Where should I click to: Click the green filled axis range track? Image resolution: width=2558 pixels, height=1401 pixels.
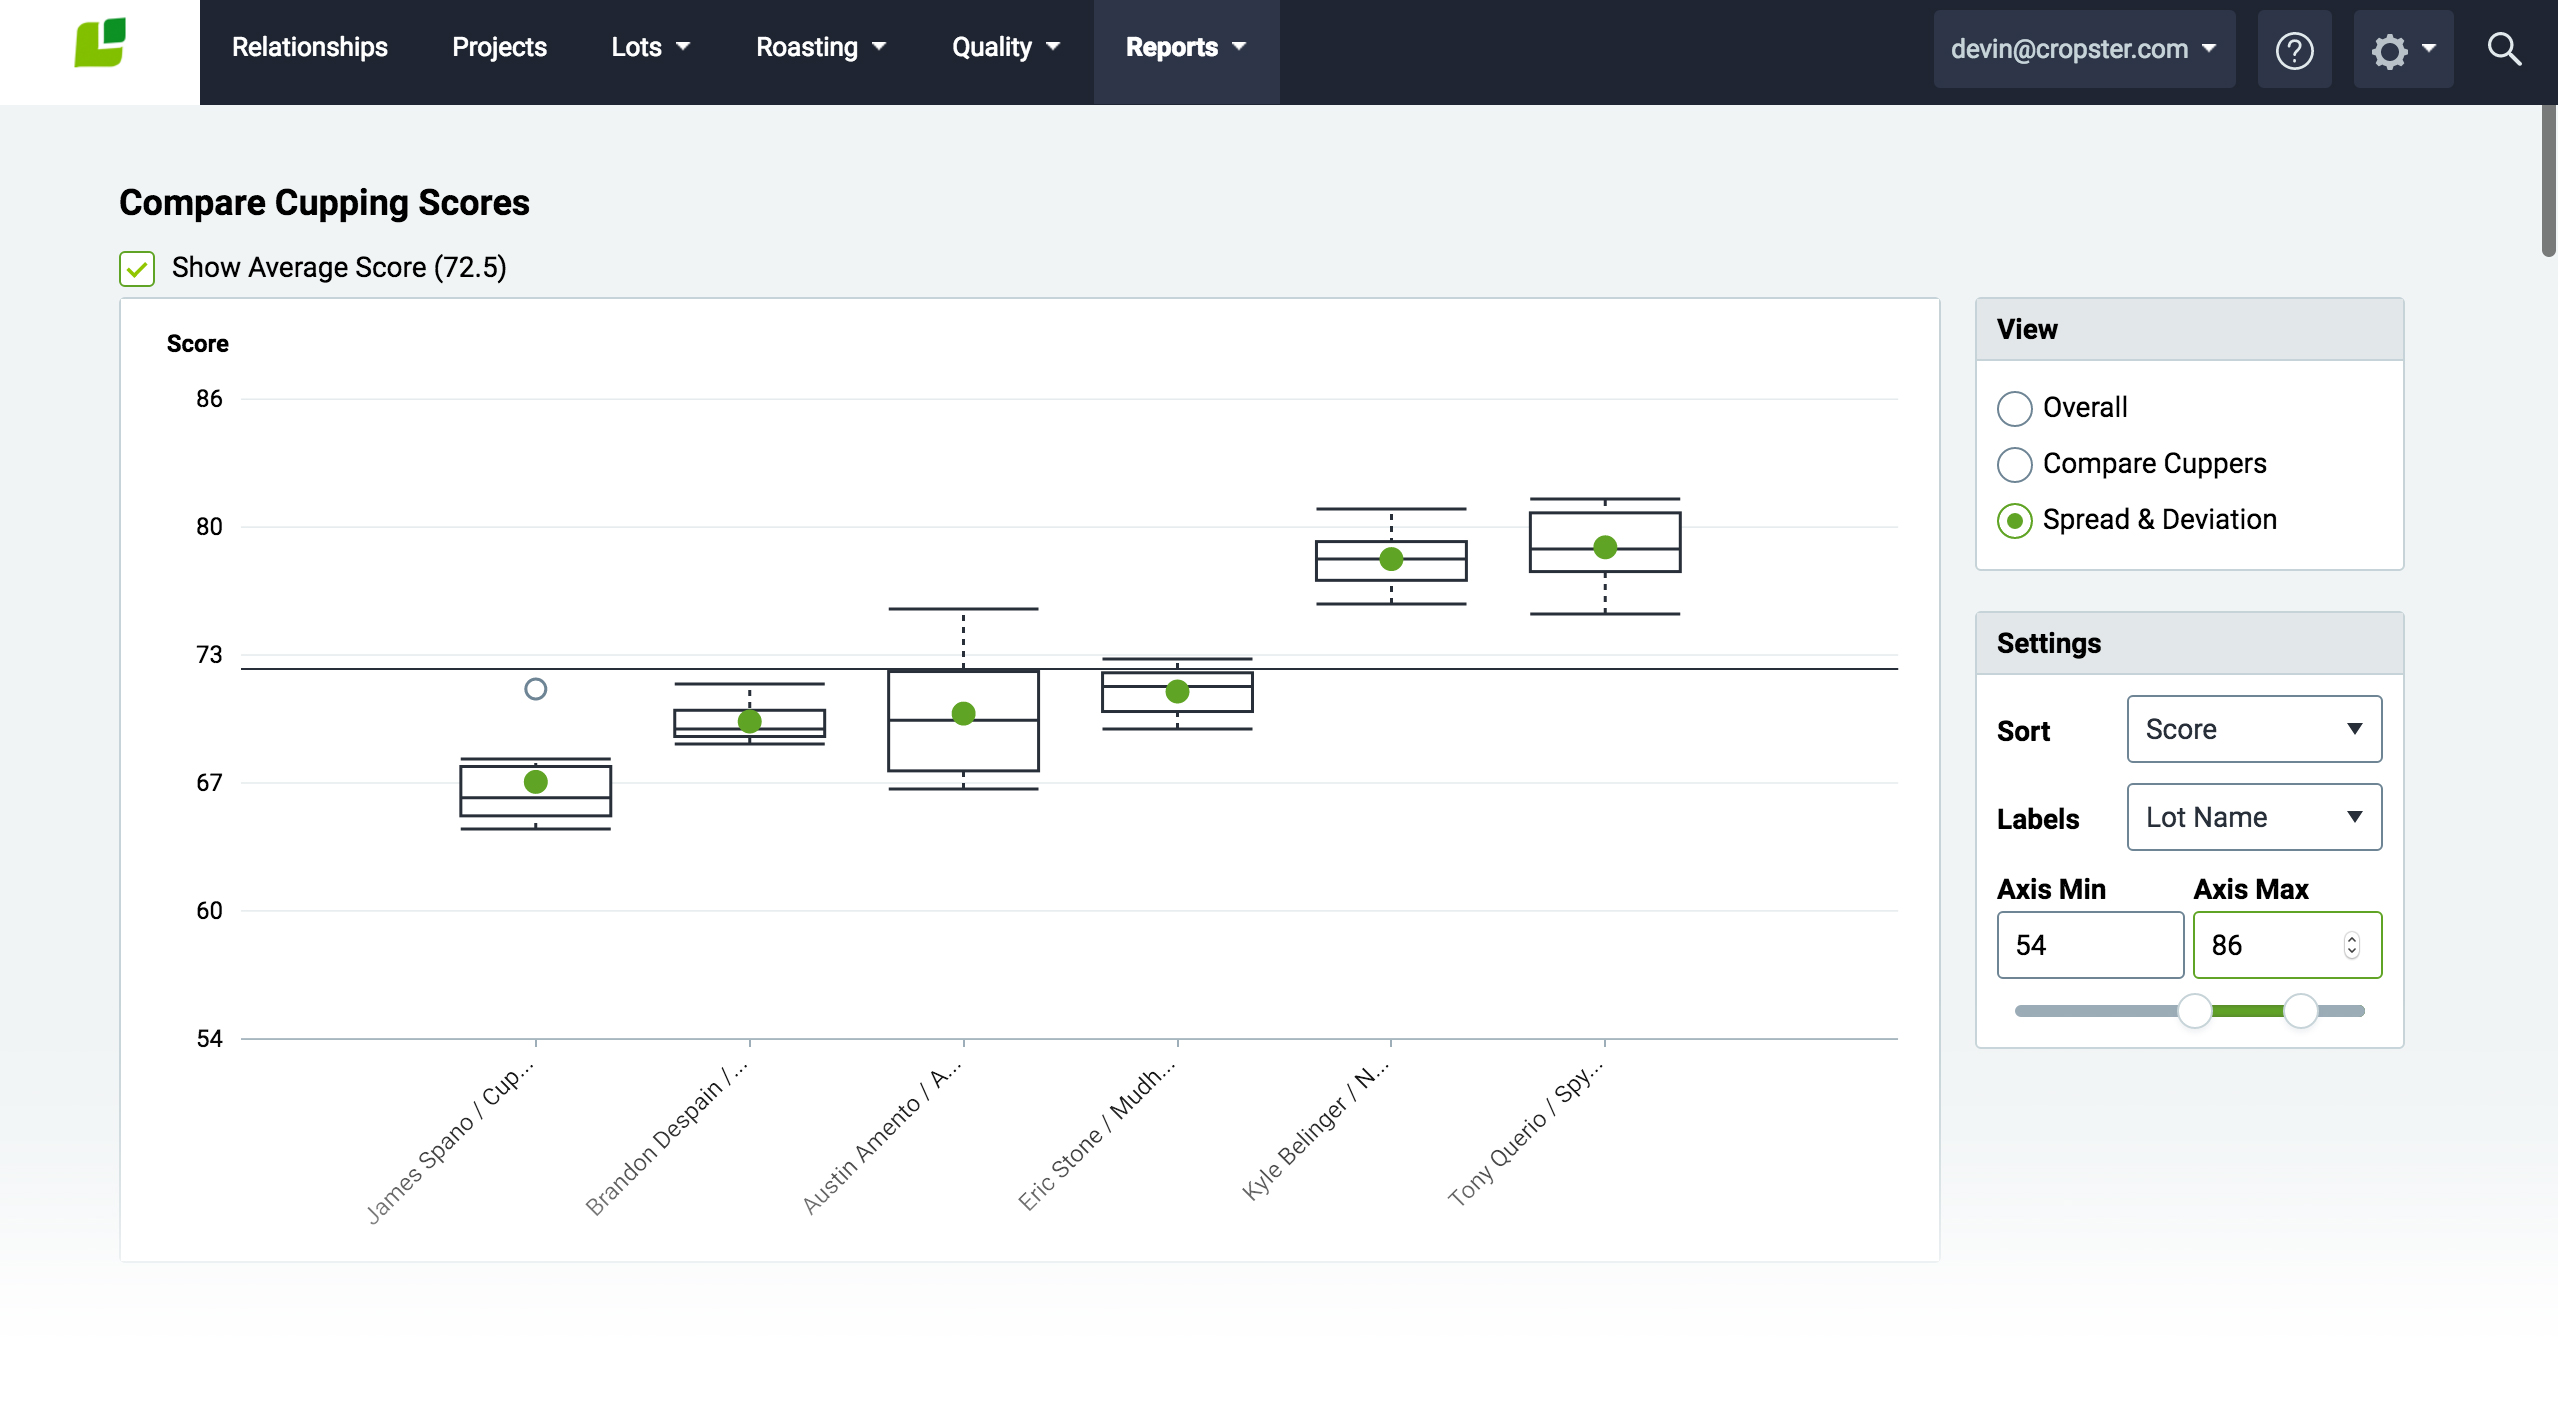(2248, 1011)
